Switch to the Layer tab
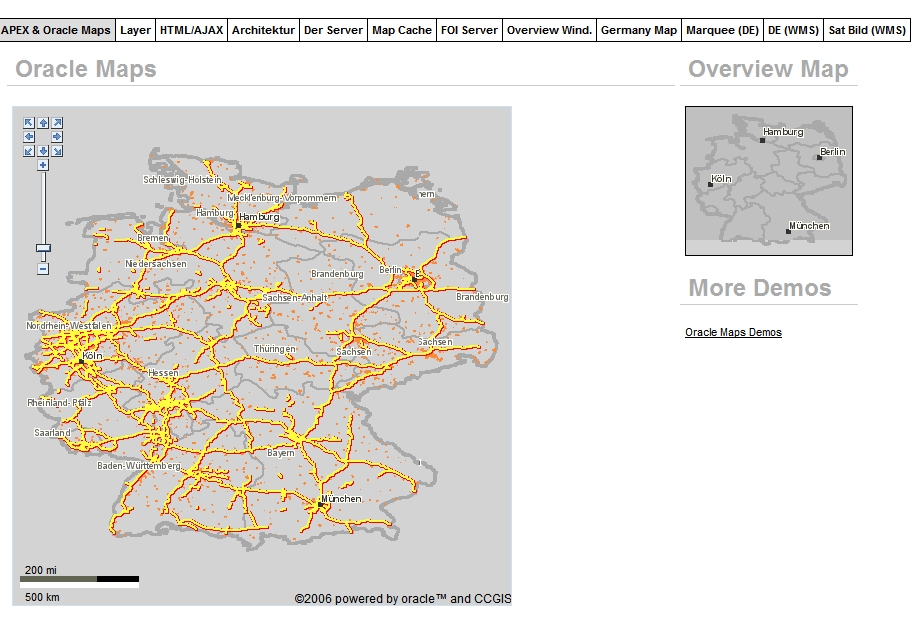Screen dimensions: 911x622 (135, 30)
